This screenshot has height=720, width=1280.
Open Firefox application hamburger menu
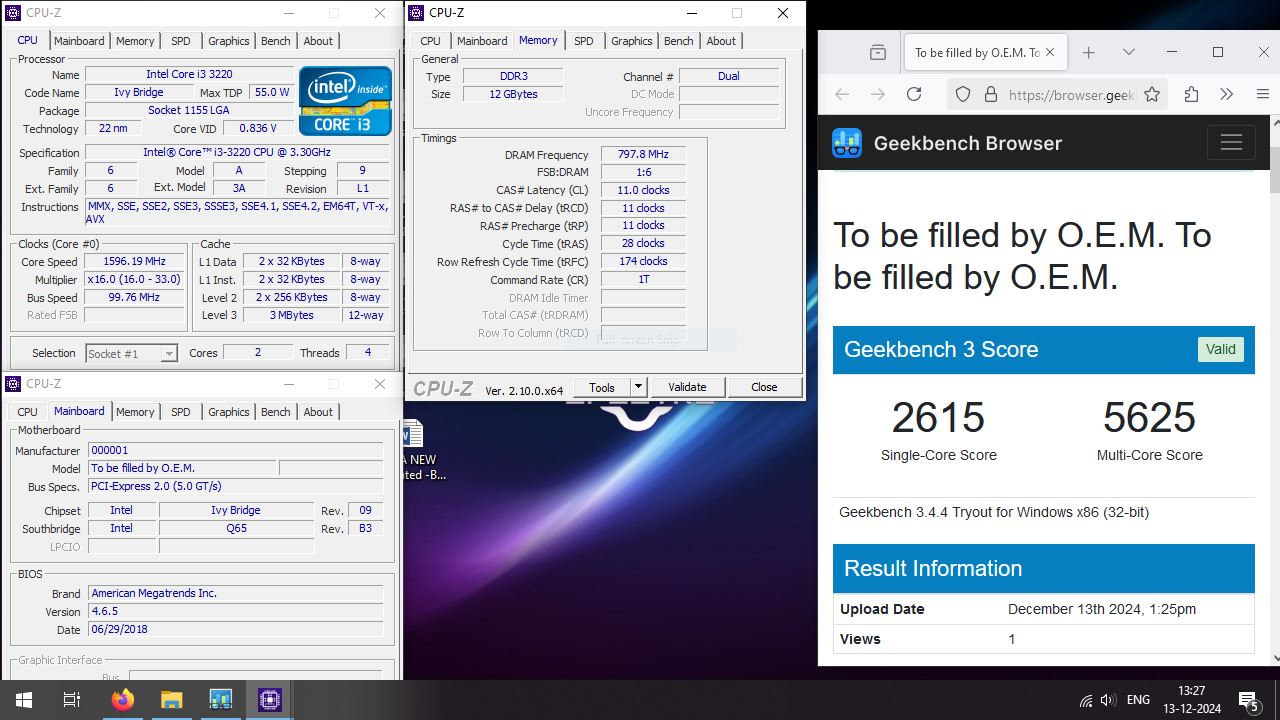pos(1263,94)
